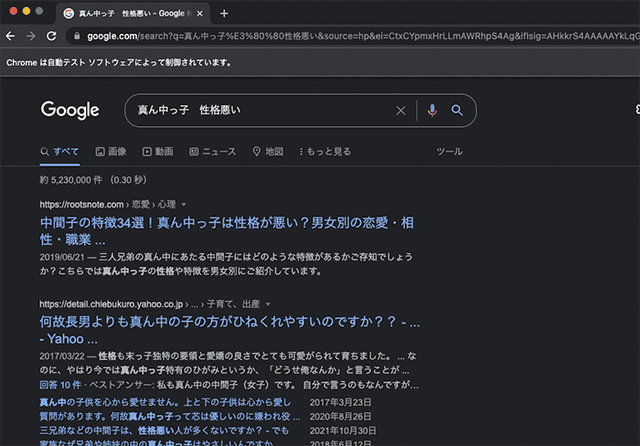
Task: Open the 回答 10 件 link
Action: (60, 385)
